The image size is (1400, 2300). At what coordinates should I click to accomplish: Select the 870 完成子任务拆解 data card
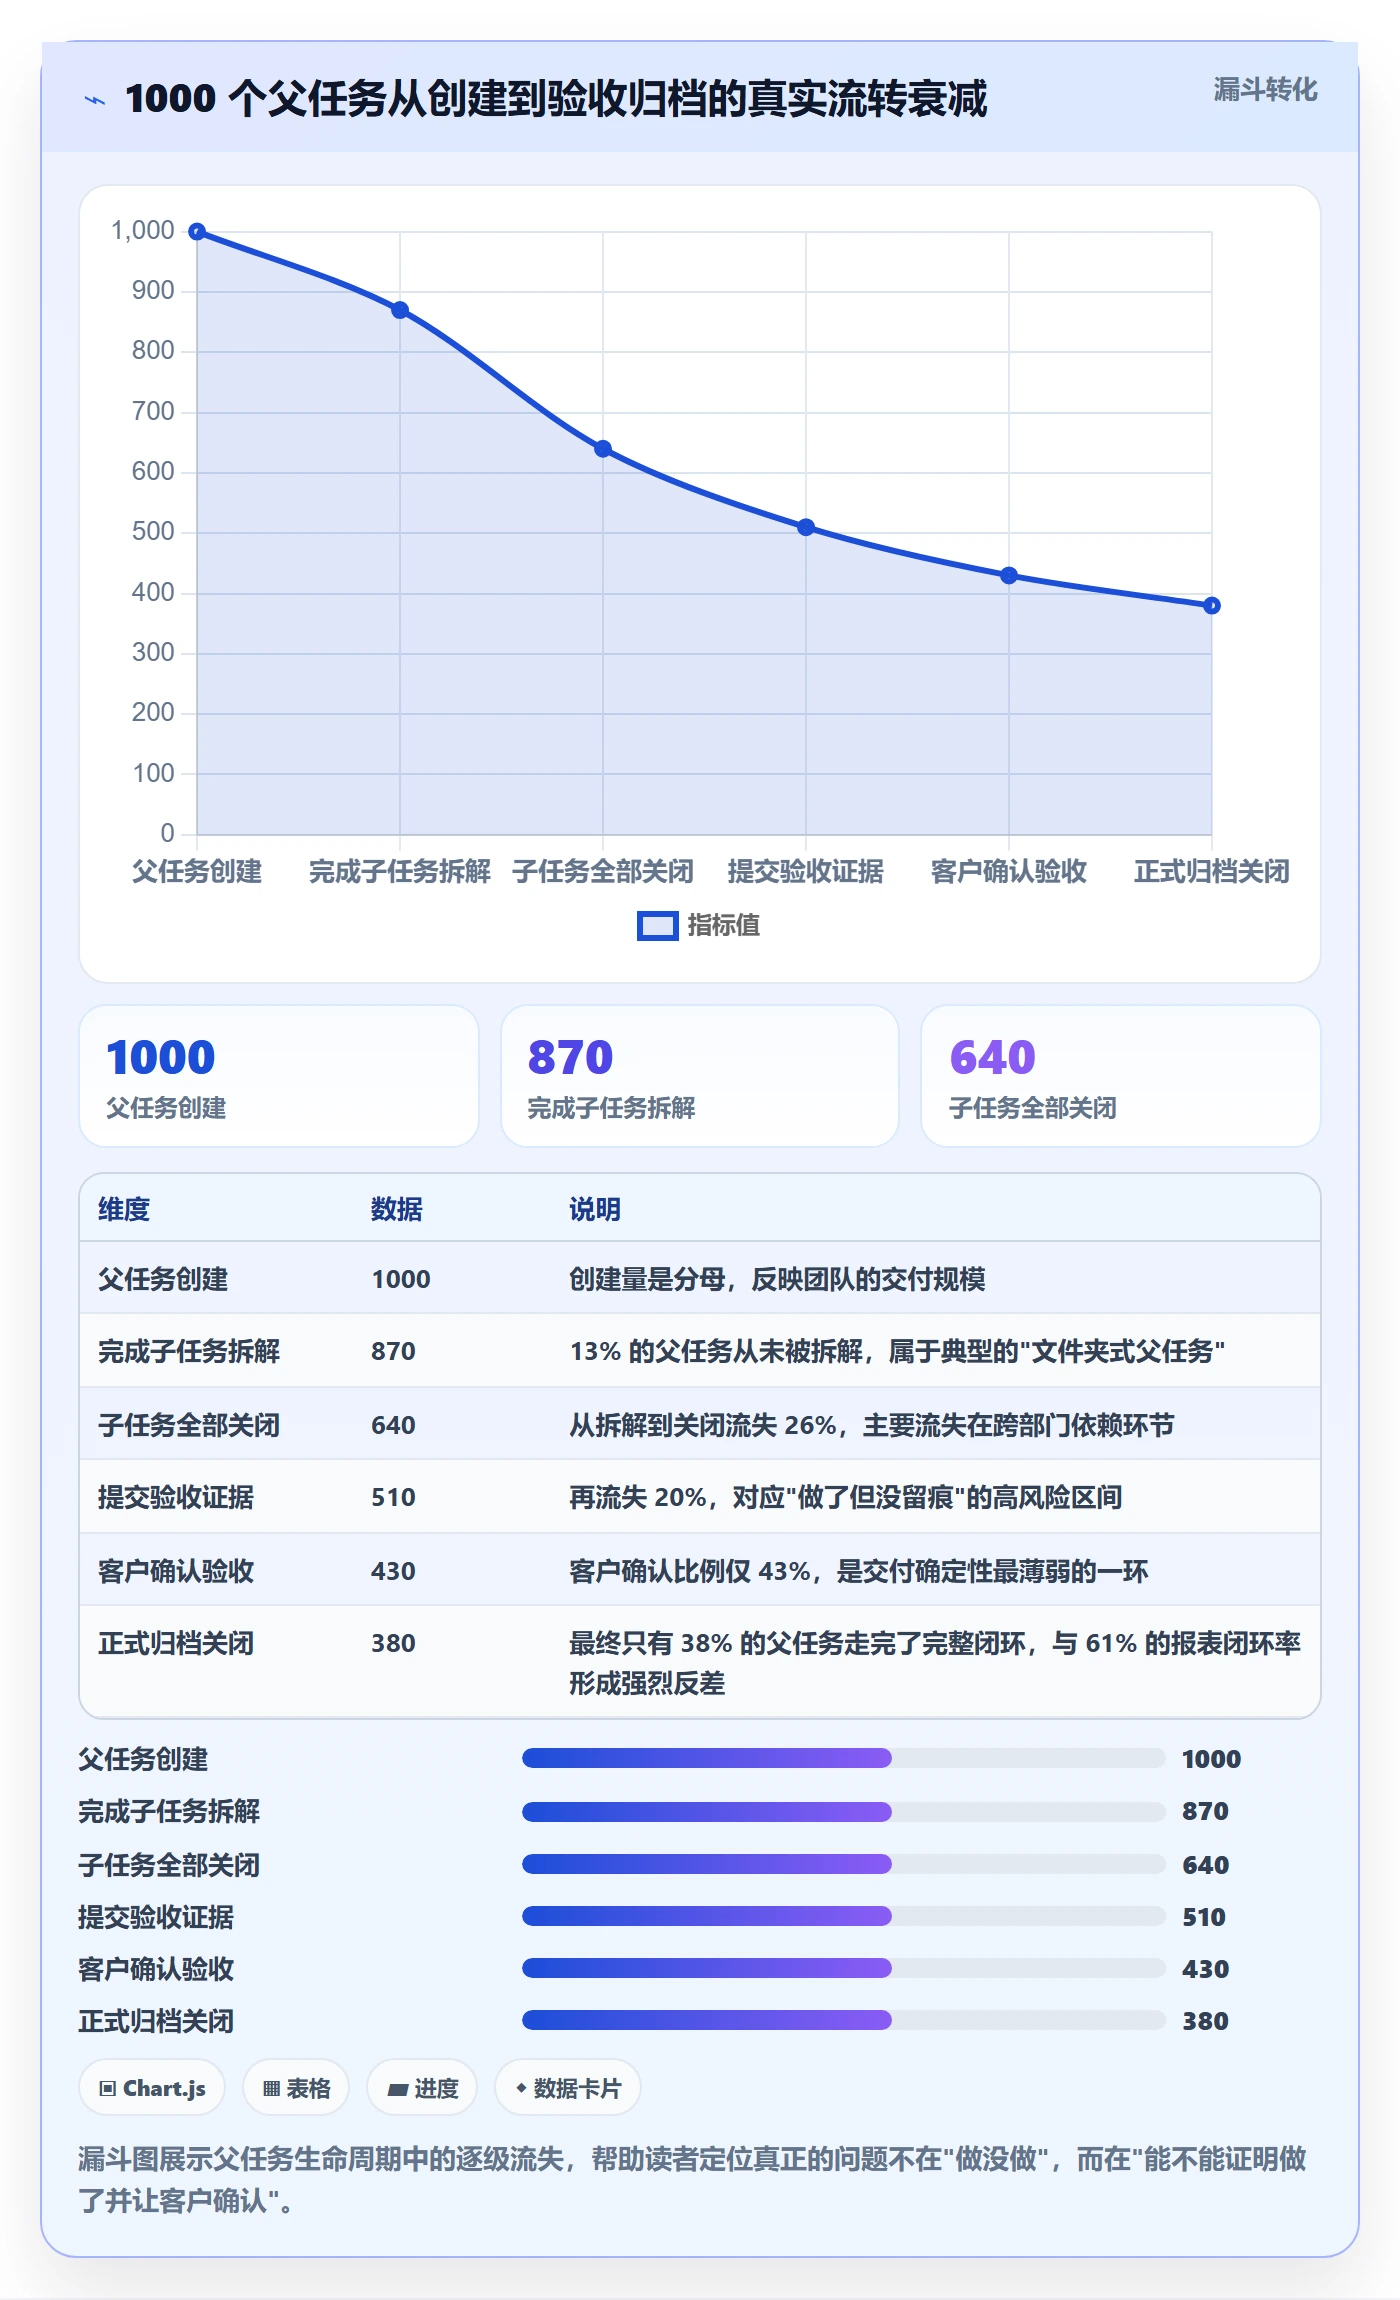tap(700, 1076)
